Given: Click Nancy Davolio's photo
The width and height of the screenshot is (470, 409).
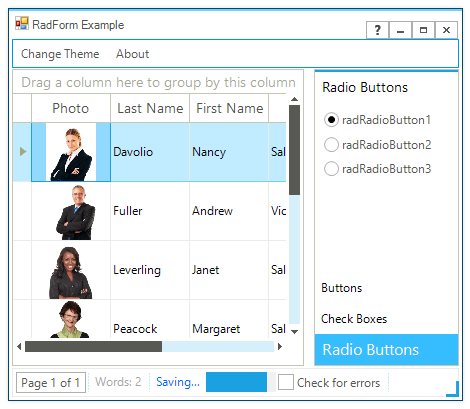Looking at the screenshot, I should (x=71, y=152).
